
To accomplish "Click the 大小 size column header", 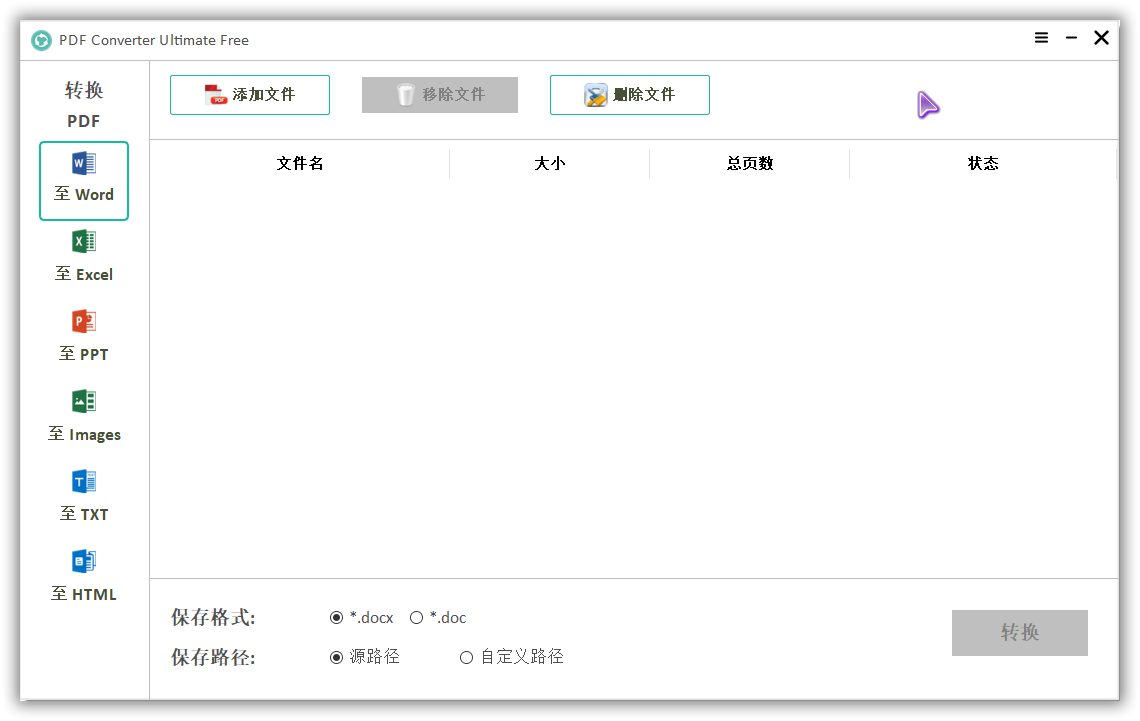I will pyautogui.click(x=550, y=164).
